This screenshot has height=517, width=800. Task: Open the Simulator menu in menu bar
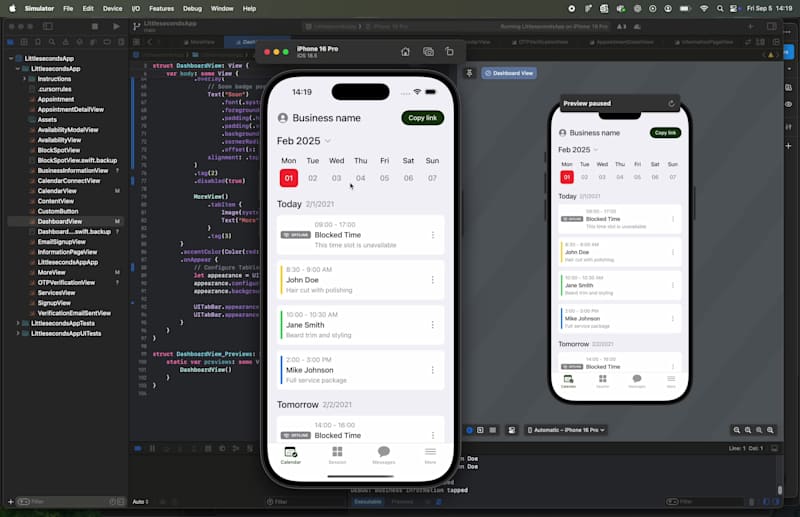click(x=39, y=8)
